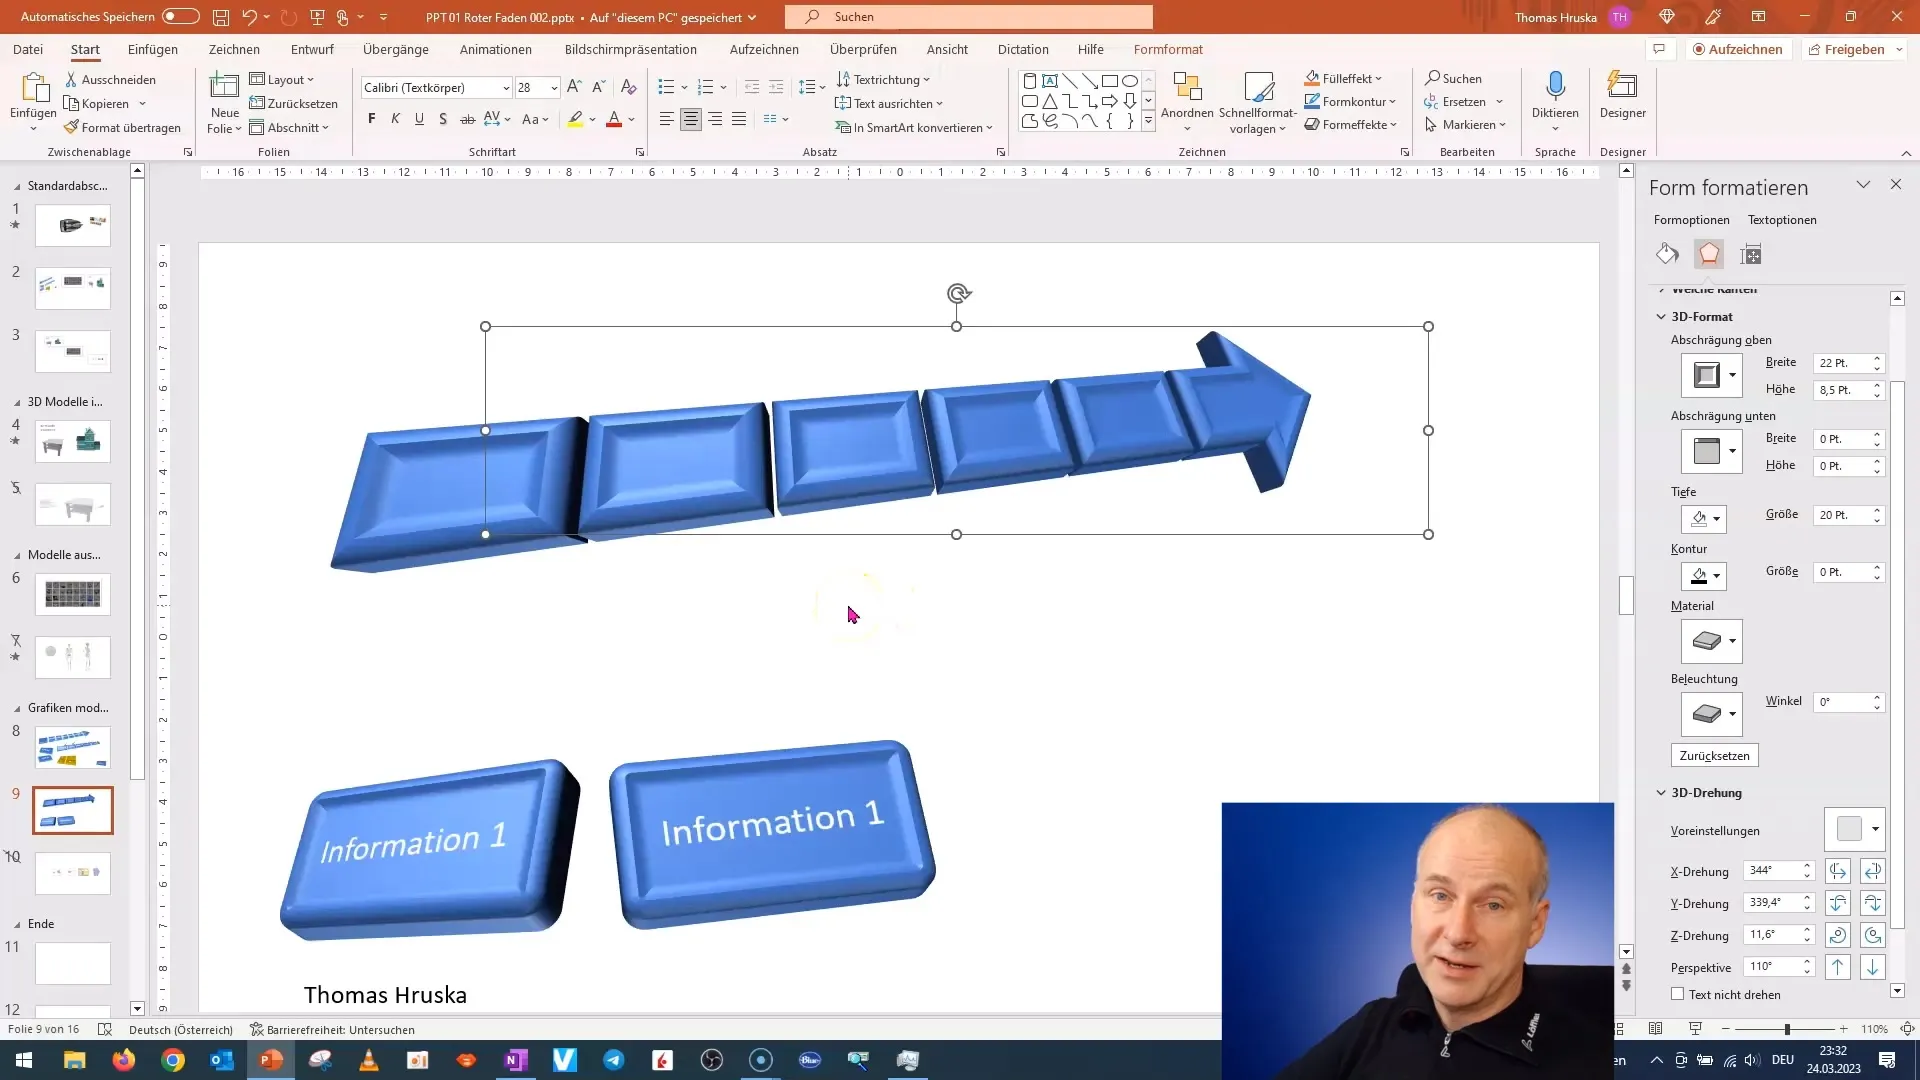
Task: Select the Textoptionen tab in side panel
Action: (x=1783, y=219)
